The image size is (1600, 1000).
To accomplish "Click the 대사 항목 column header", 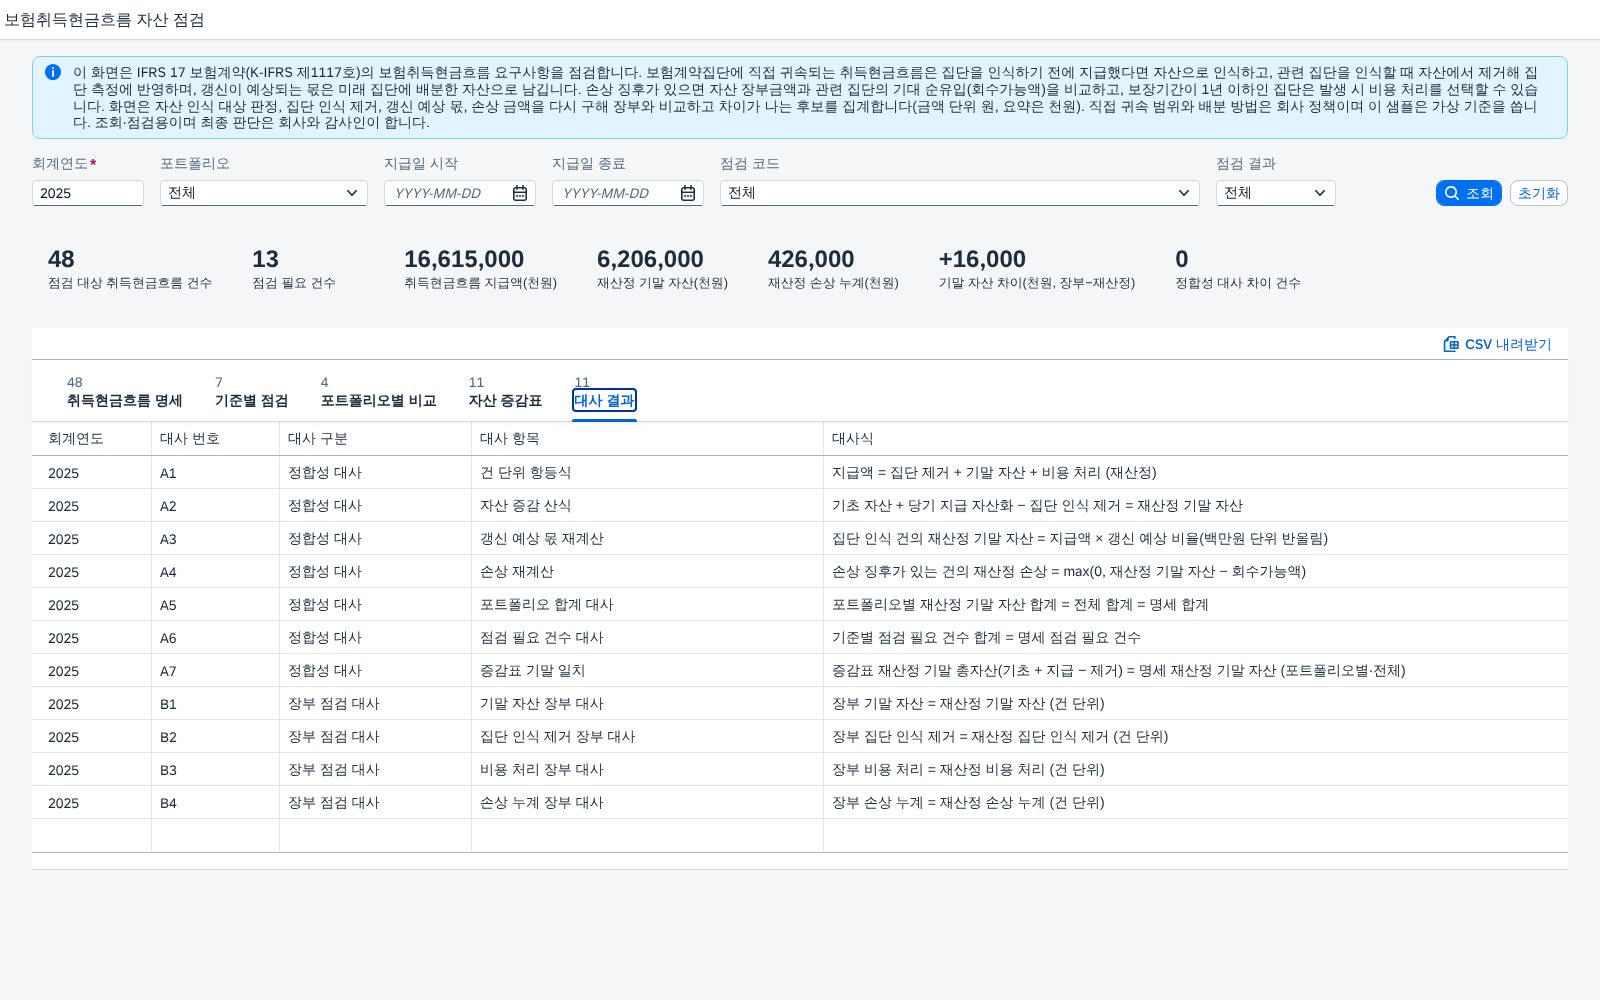I will coord(648,439).
